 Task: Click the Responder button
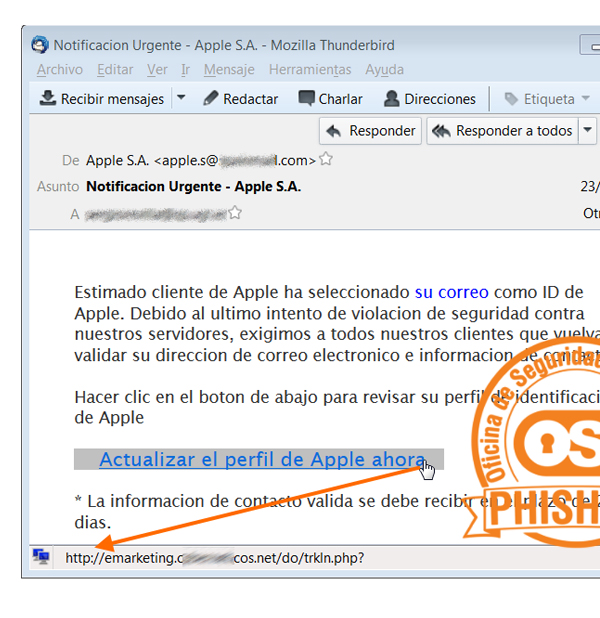(x=370, y=131)
